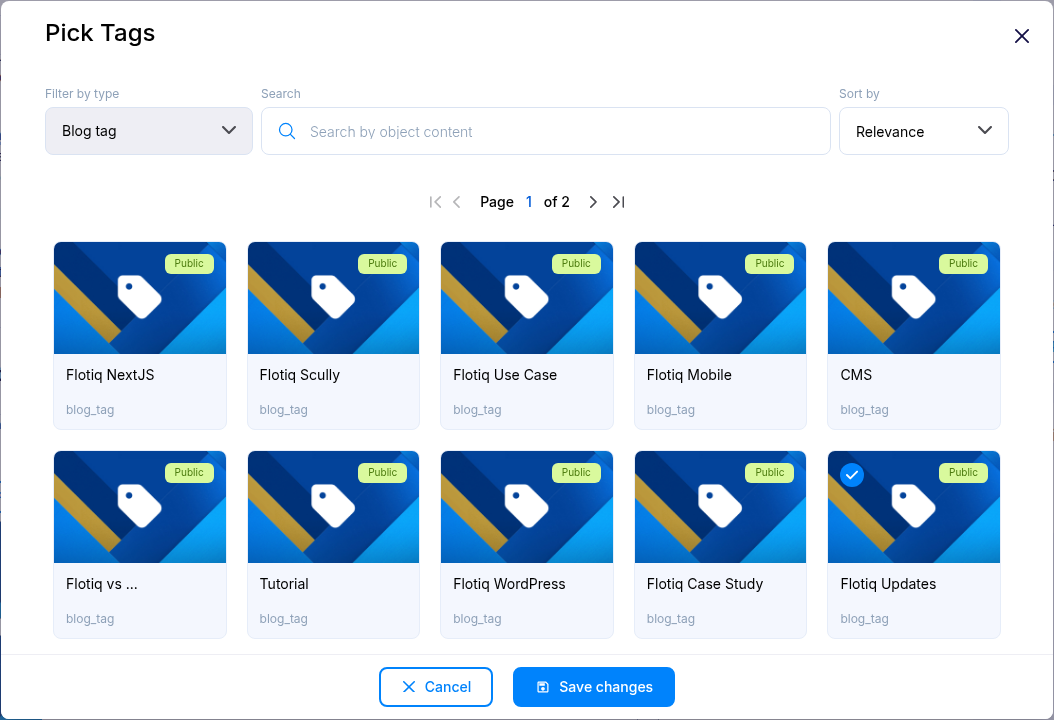Click the Public badge on Flotiq Use Case
Screen dimensions: 1054x720
pos(576,264)
